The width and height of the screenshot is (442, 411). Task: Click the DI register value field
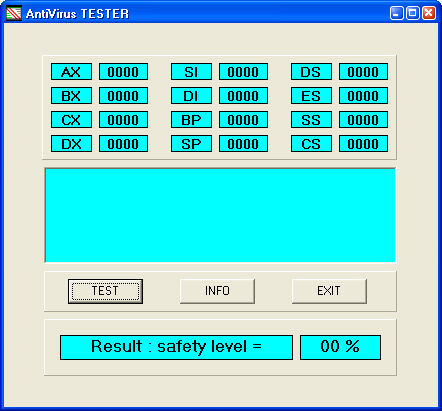[x=243, y=96]
